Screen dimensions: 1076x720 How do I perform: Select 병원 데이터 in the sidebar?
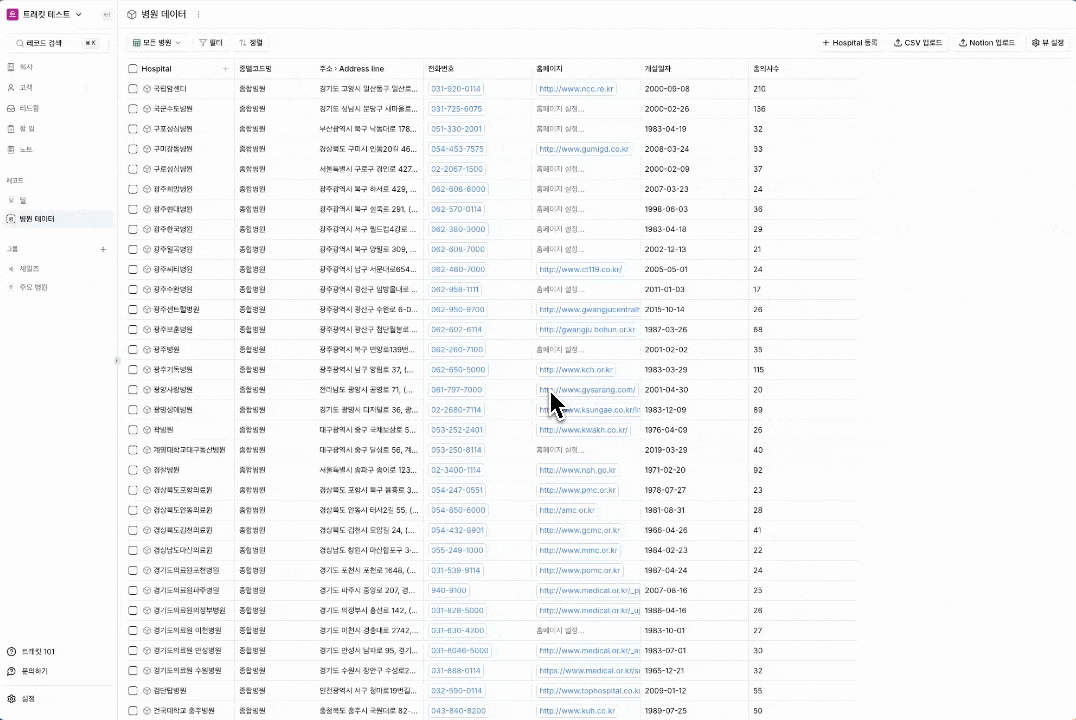(x=37, y=218)
